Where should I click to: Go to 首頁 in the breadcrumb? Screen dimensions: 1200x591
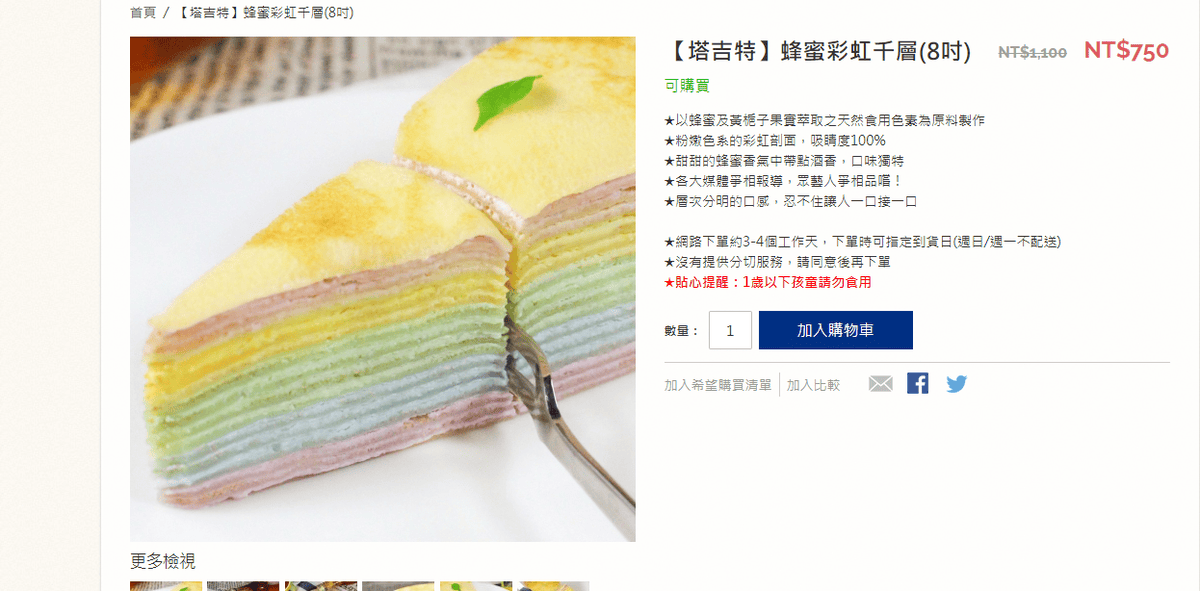[x=143, y=12]
